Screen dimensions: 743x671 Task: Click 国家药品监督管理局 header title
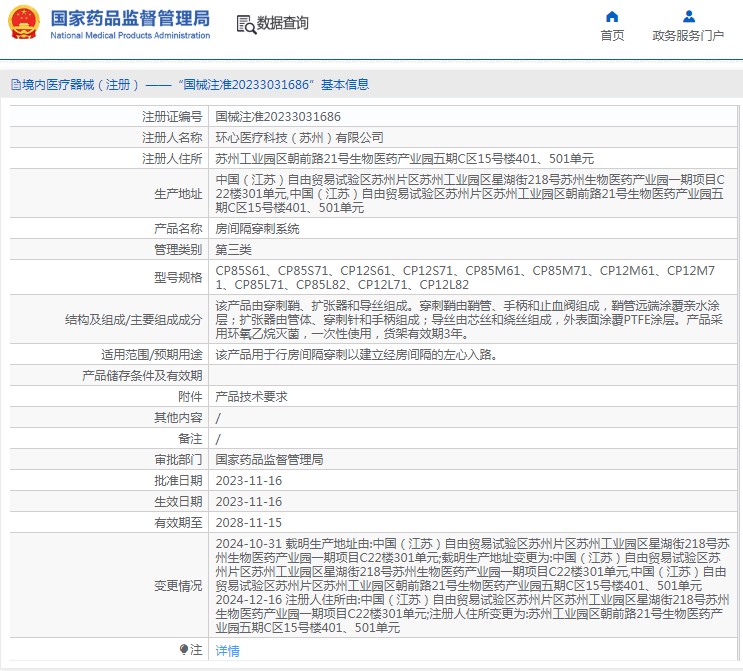[x=130, y=18]
